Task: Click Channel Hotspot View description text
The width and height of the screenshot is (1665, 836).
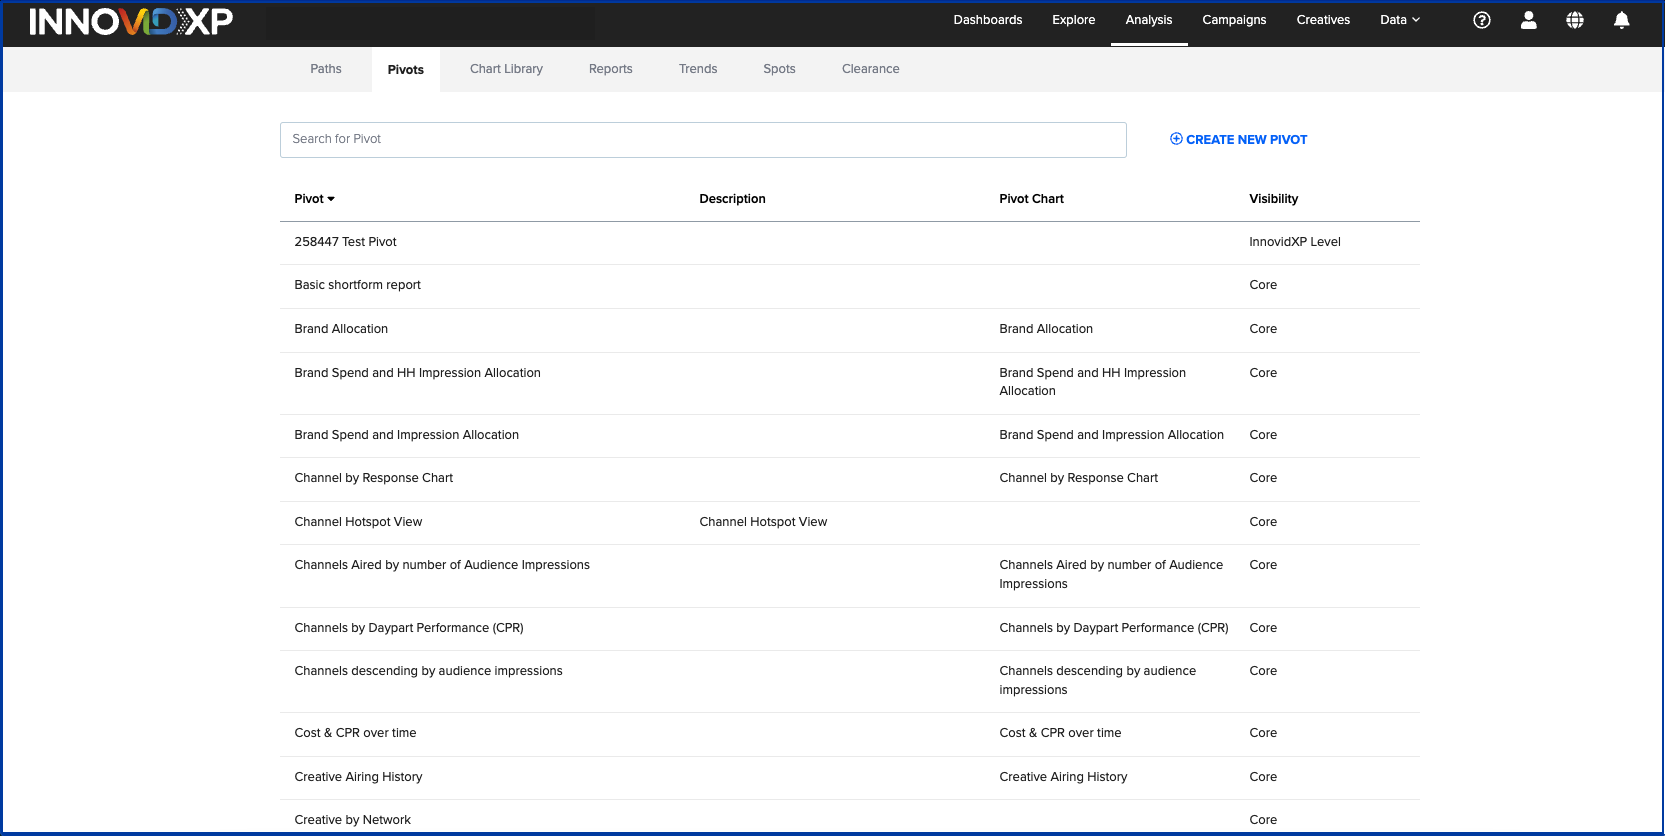Action: point(763,522)
